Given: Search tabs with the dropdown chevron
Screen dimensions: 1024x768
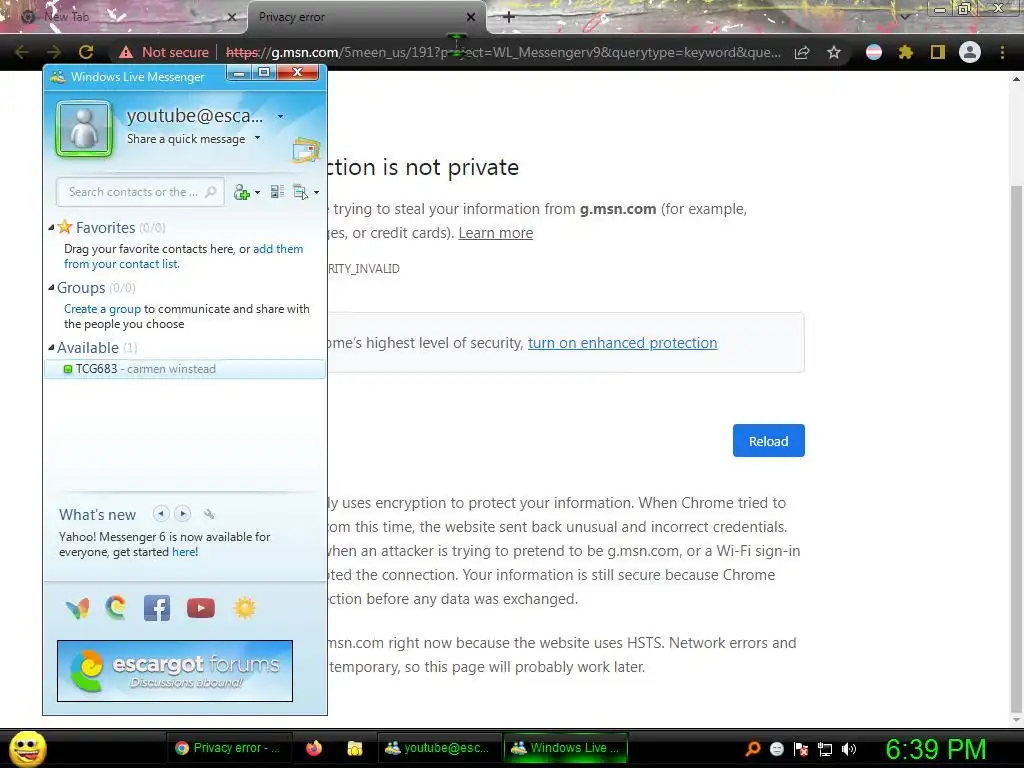Looking at the screenshot, I should point(904,17).
